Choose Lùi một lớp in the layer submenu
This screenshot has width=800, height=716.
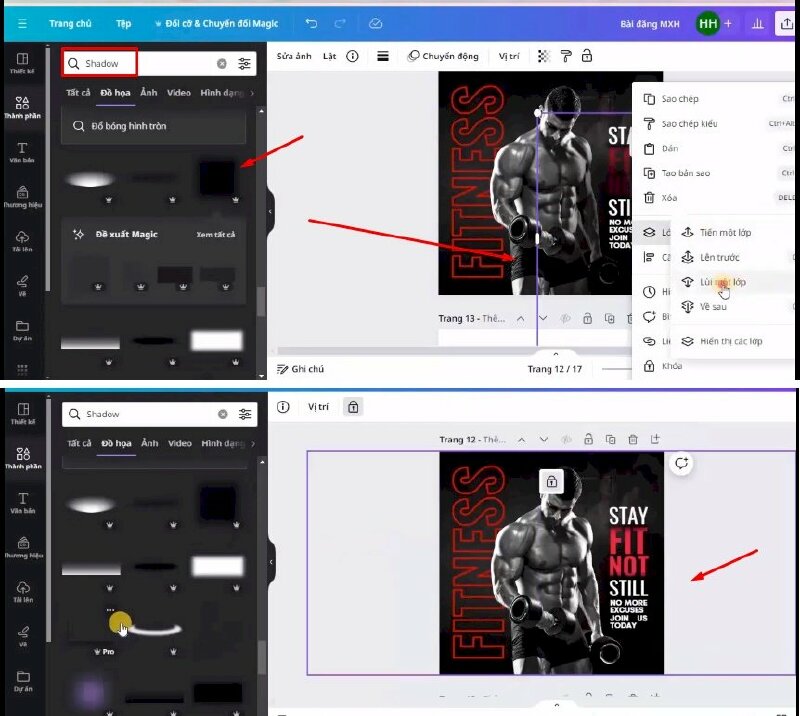click(x=722, y=282)
